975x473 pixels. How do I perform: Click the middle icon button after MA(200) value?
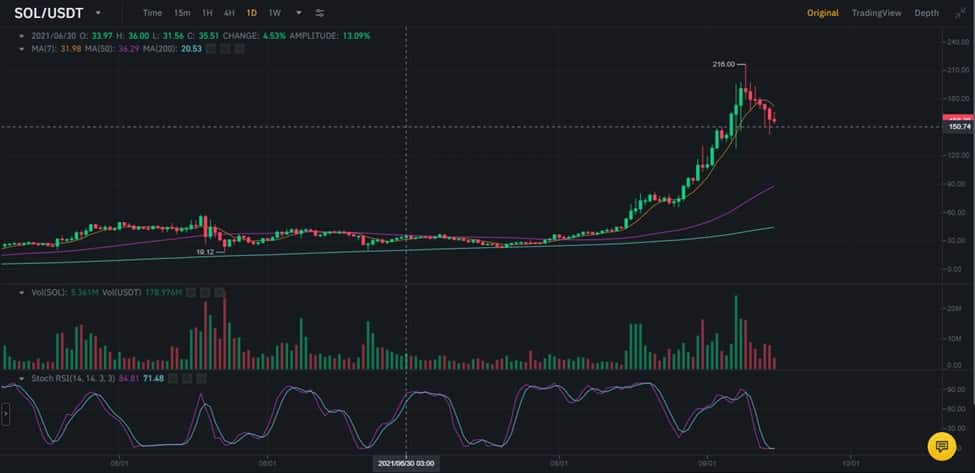pos(225,48)
